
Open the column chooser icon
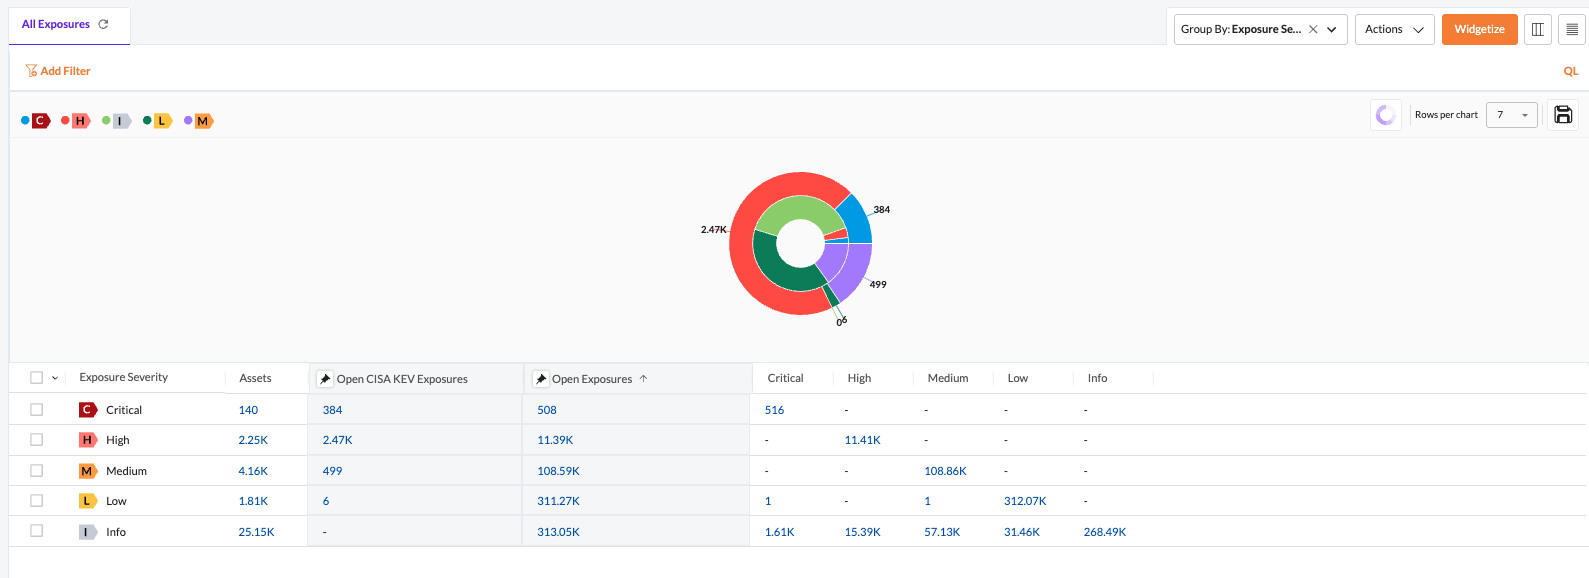[x=1538, y=29]
